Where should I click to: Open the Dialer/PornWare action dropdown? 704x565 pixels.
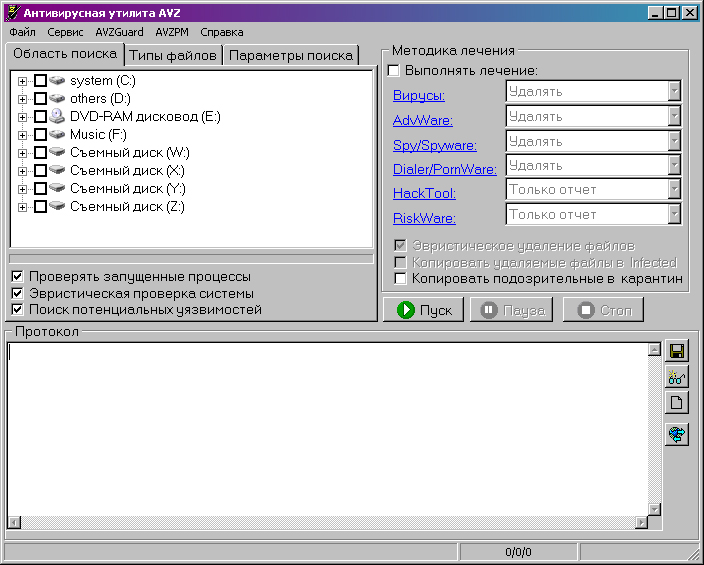(x=674, y=166)
